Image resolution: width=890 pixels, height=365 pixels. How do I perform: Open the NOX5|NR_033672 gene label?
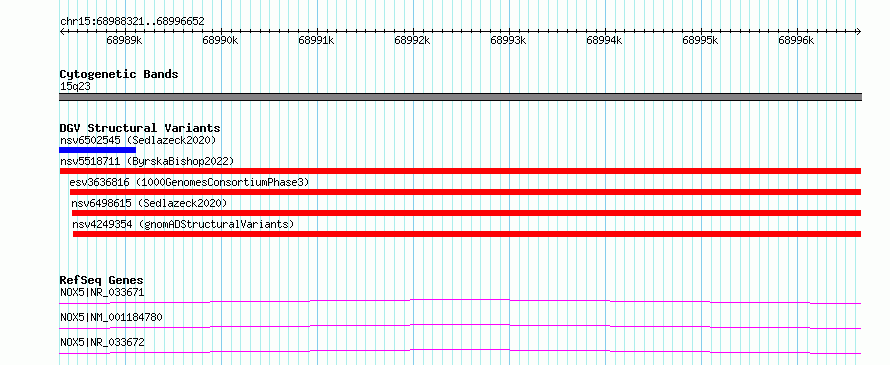coord(102,342)
